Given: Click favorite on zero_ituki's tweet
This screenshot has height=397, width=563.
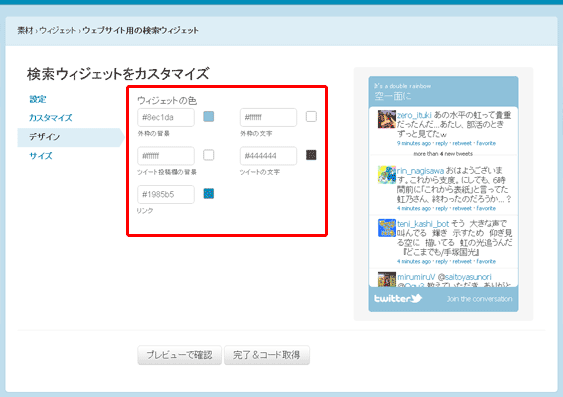Looking at the screenshot, I should (486, 143).
